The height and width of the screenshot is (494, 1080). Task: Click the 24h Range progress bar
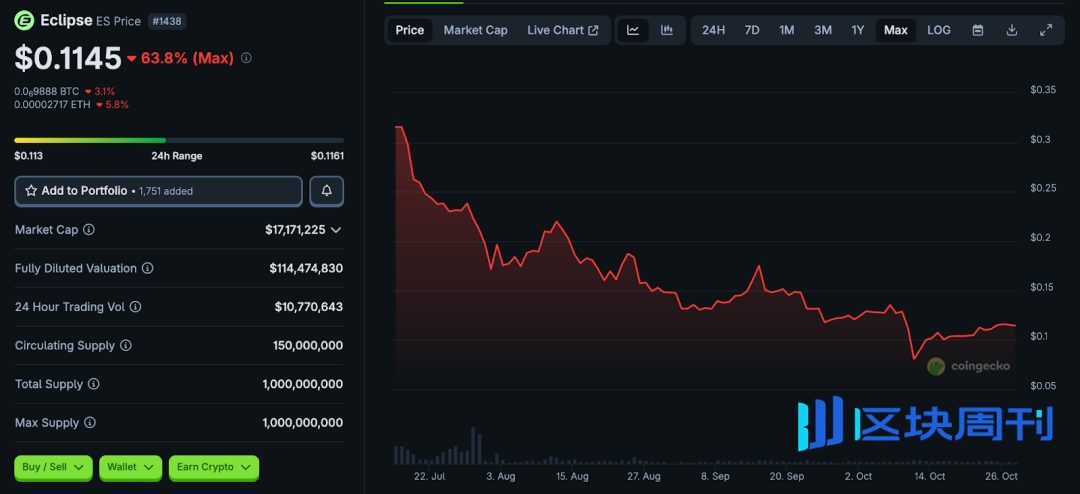178,140
